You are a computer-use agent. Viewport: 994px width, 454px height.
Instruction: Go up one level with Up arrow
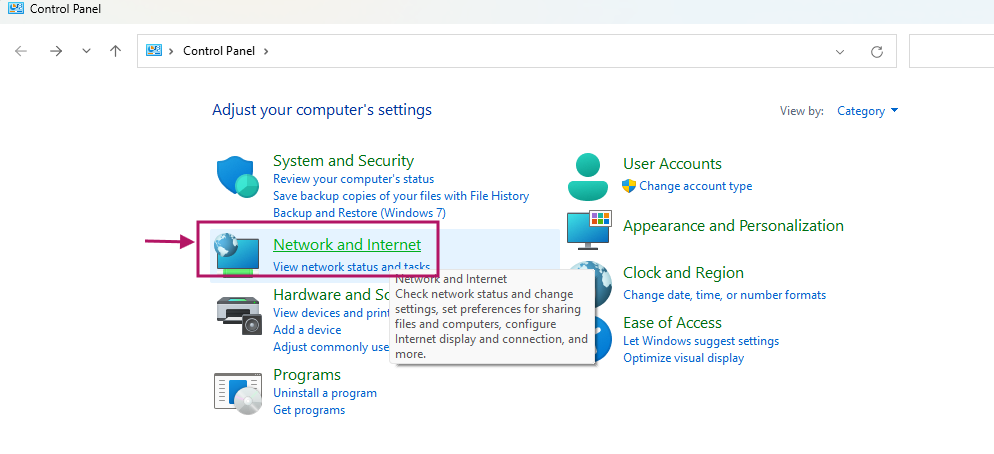(116, 51)
